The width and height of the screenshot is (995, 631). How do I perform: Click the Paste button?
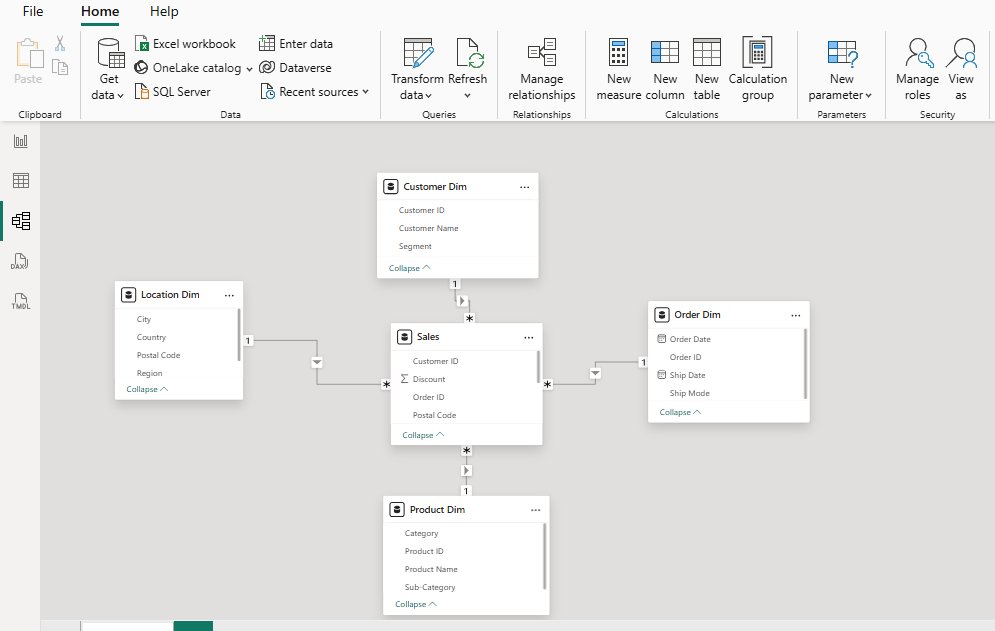[x=28, y=62]
